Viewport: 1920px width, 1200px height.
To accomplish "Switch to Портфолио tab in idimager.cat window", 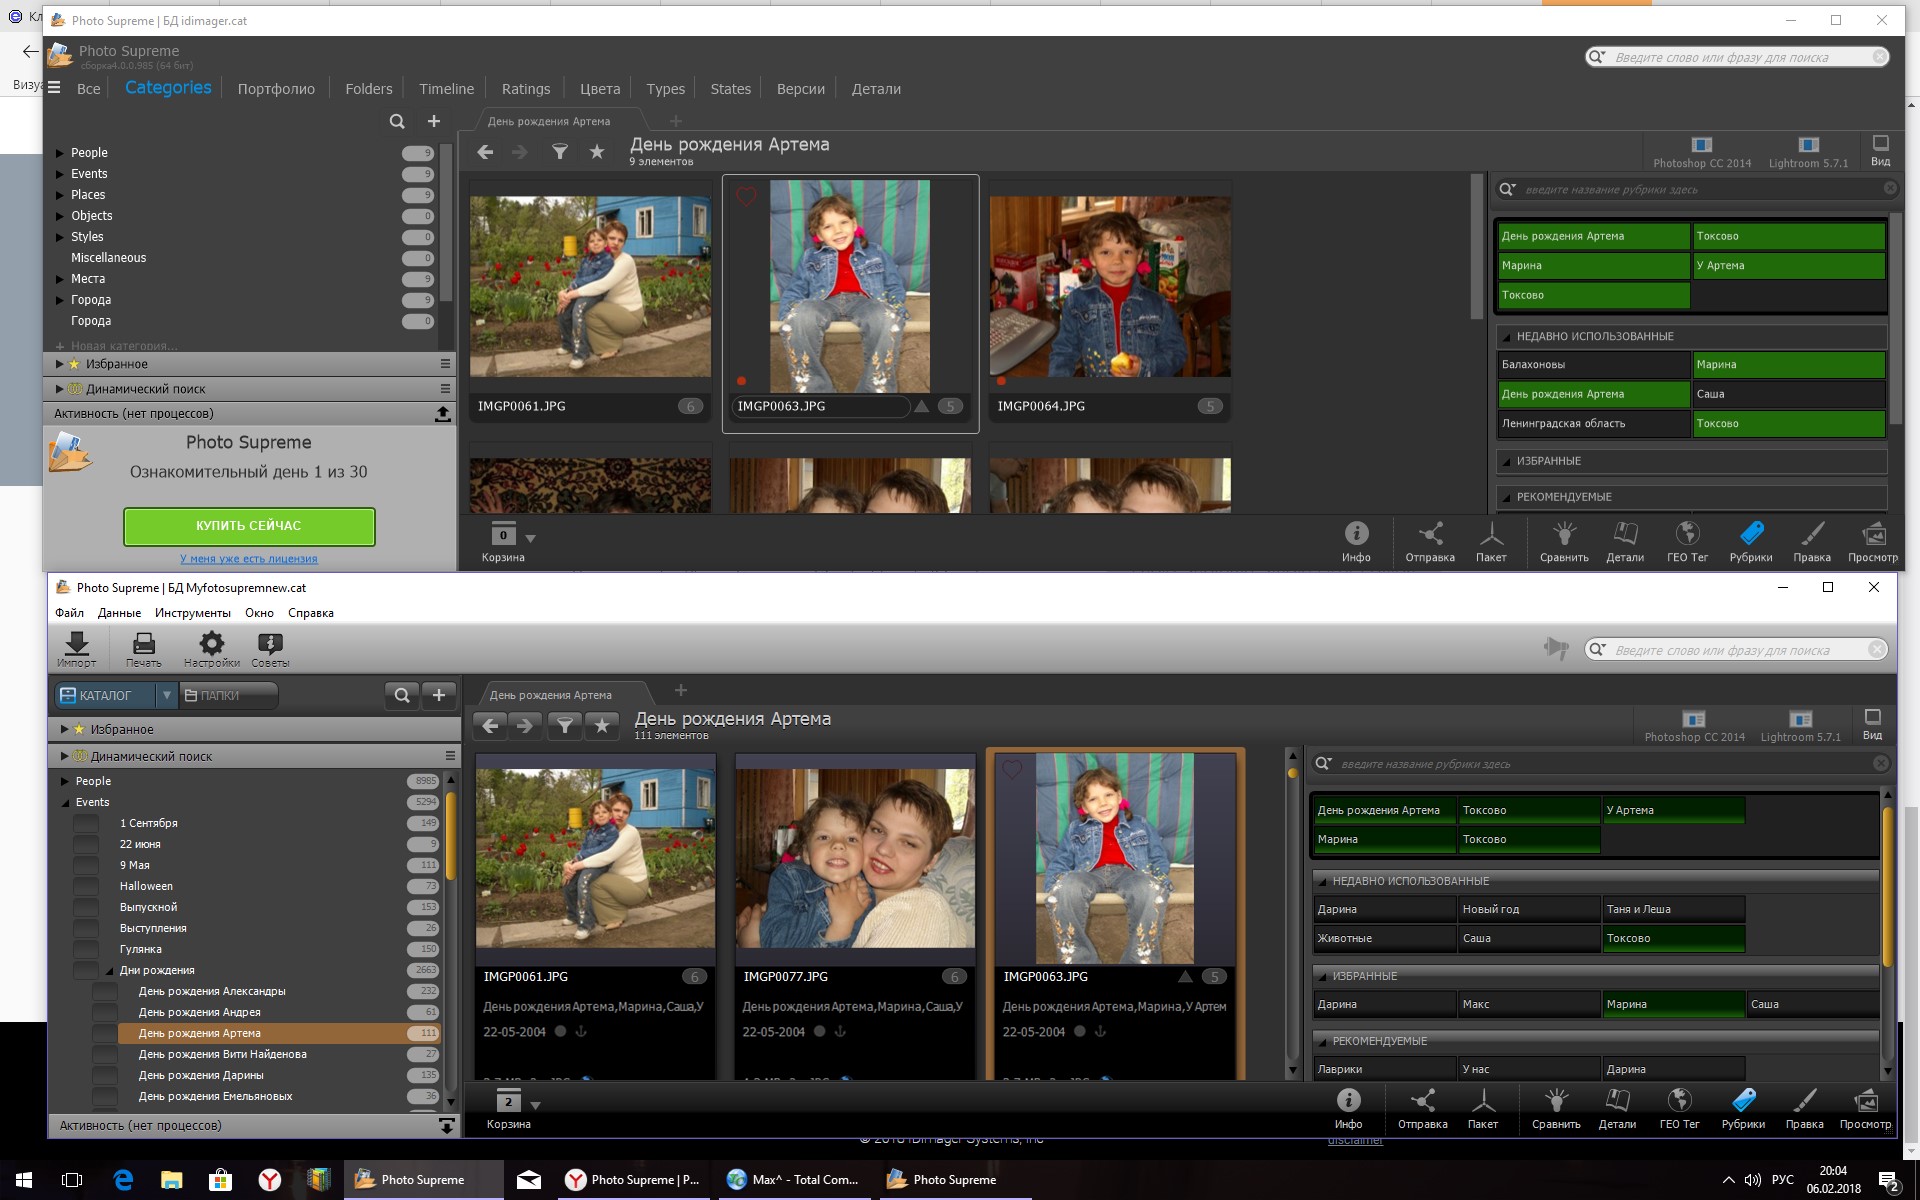I will [x=276, y=89].
